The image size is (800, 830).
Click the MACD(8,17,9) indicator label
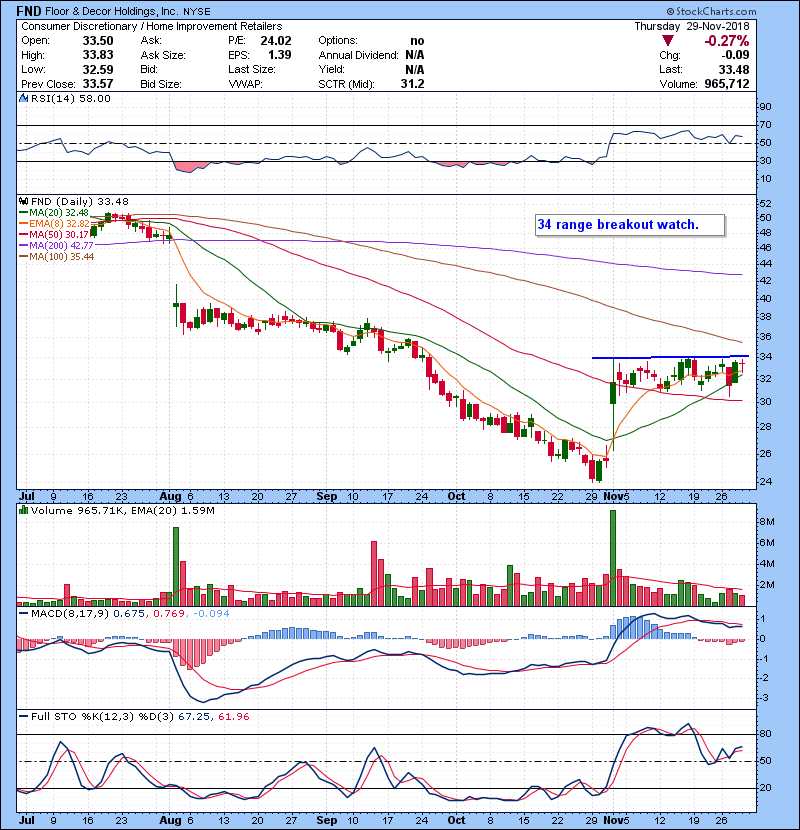tap(70, 614)
